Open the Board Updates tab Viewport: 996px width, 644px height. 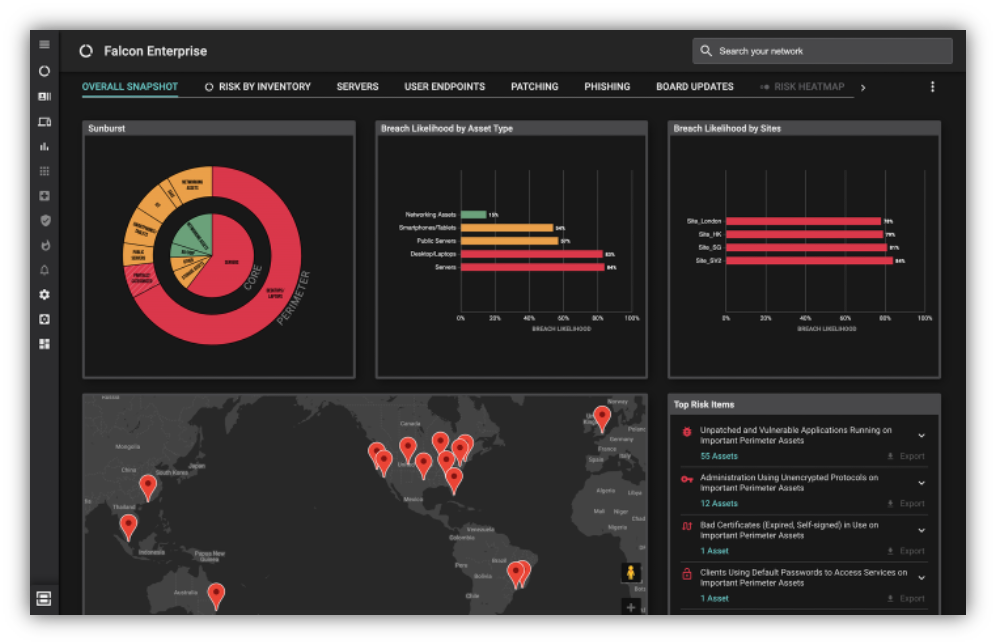695,86
